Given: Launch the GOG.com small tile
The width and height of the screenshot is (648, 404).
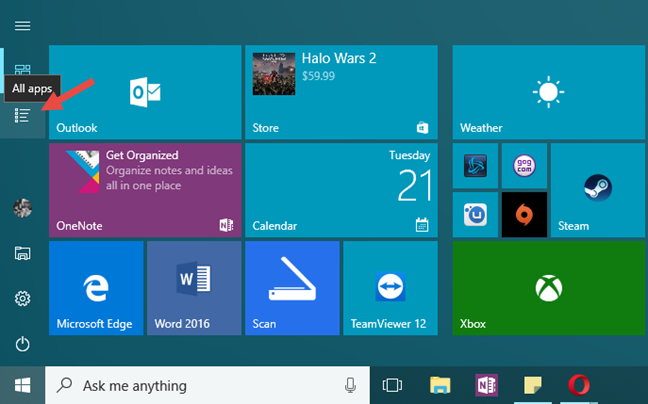Looking at the screenshot, I should [x=524, y=166].
